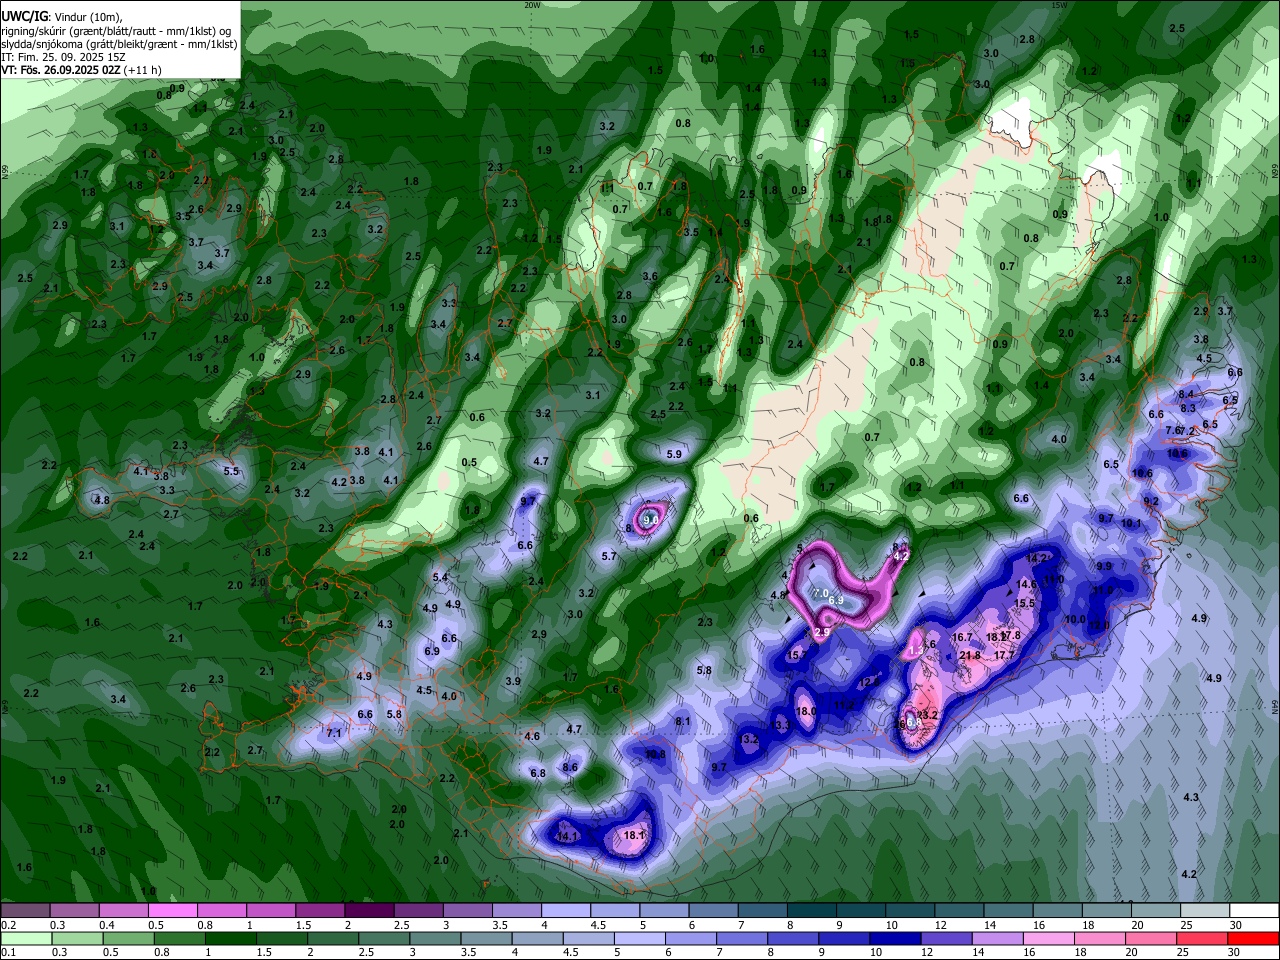This screenshot has width=1280, height=960.
Task: Click the map value '8.1'
Action: (x=683, y=721)
